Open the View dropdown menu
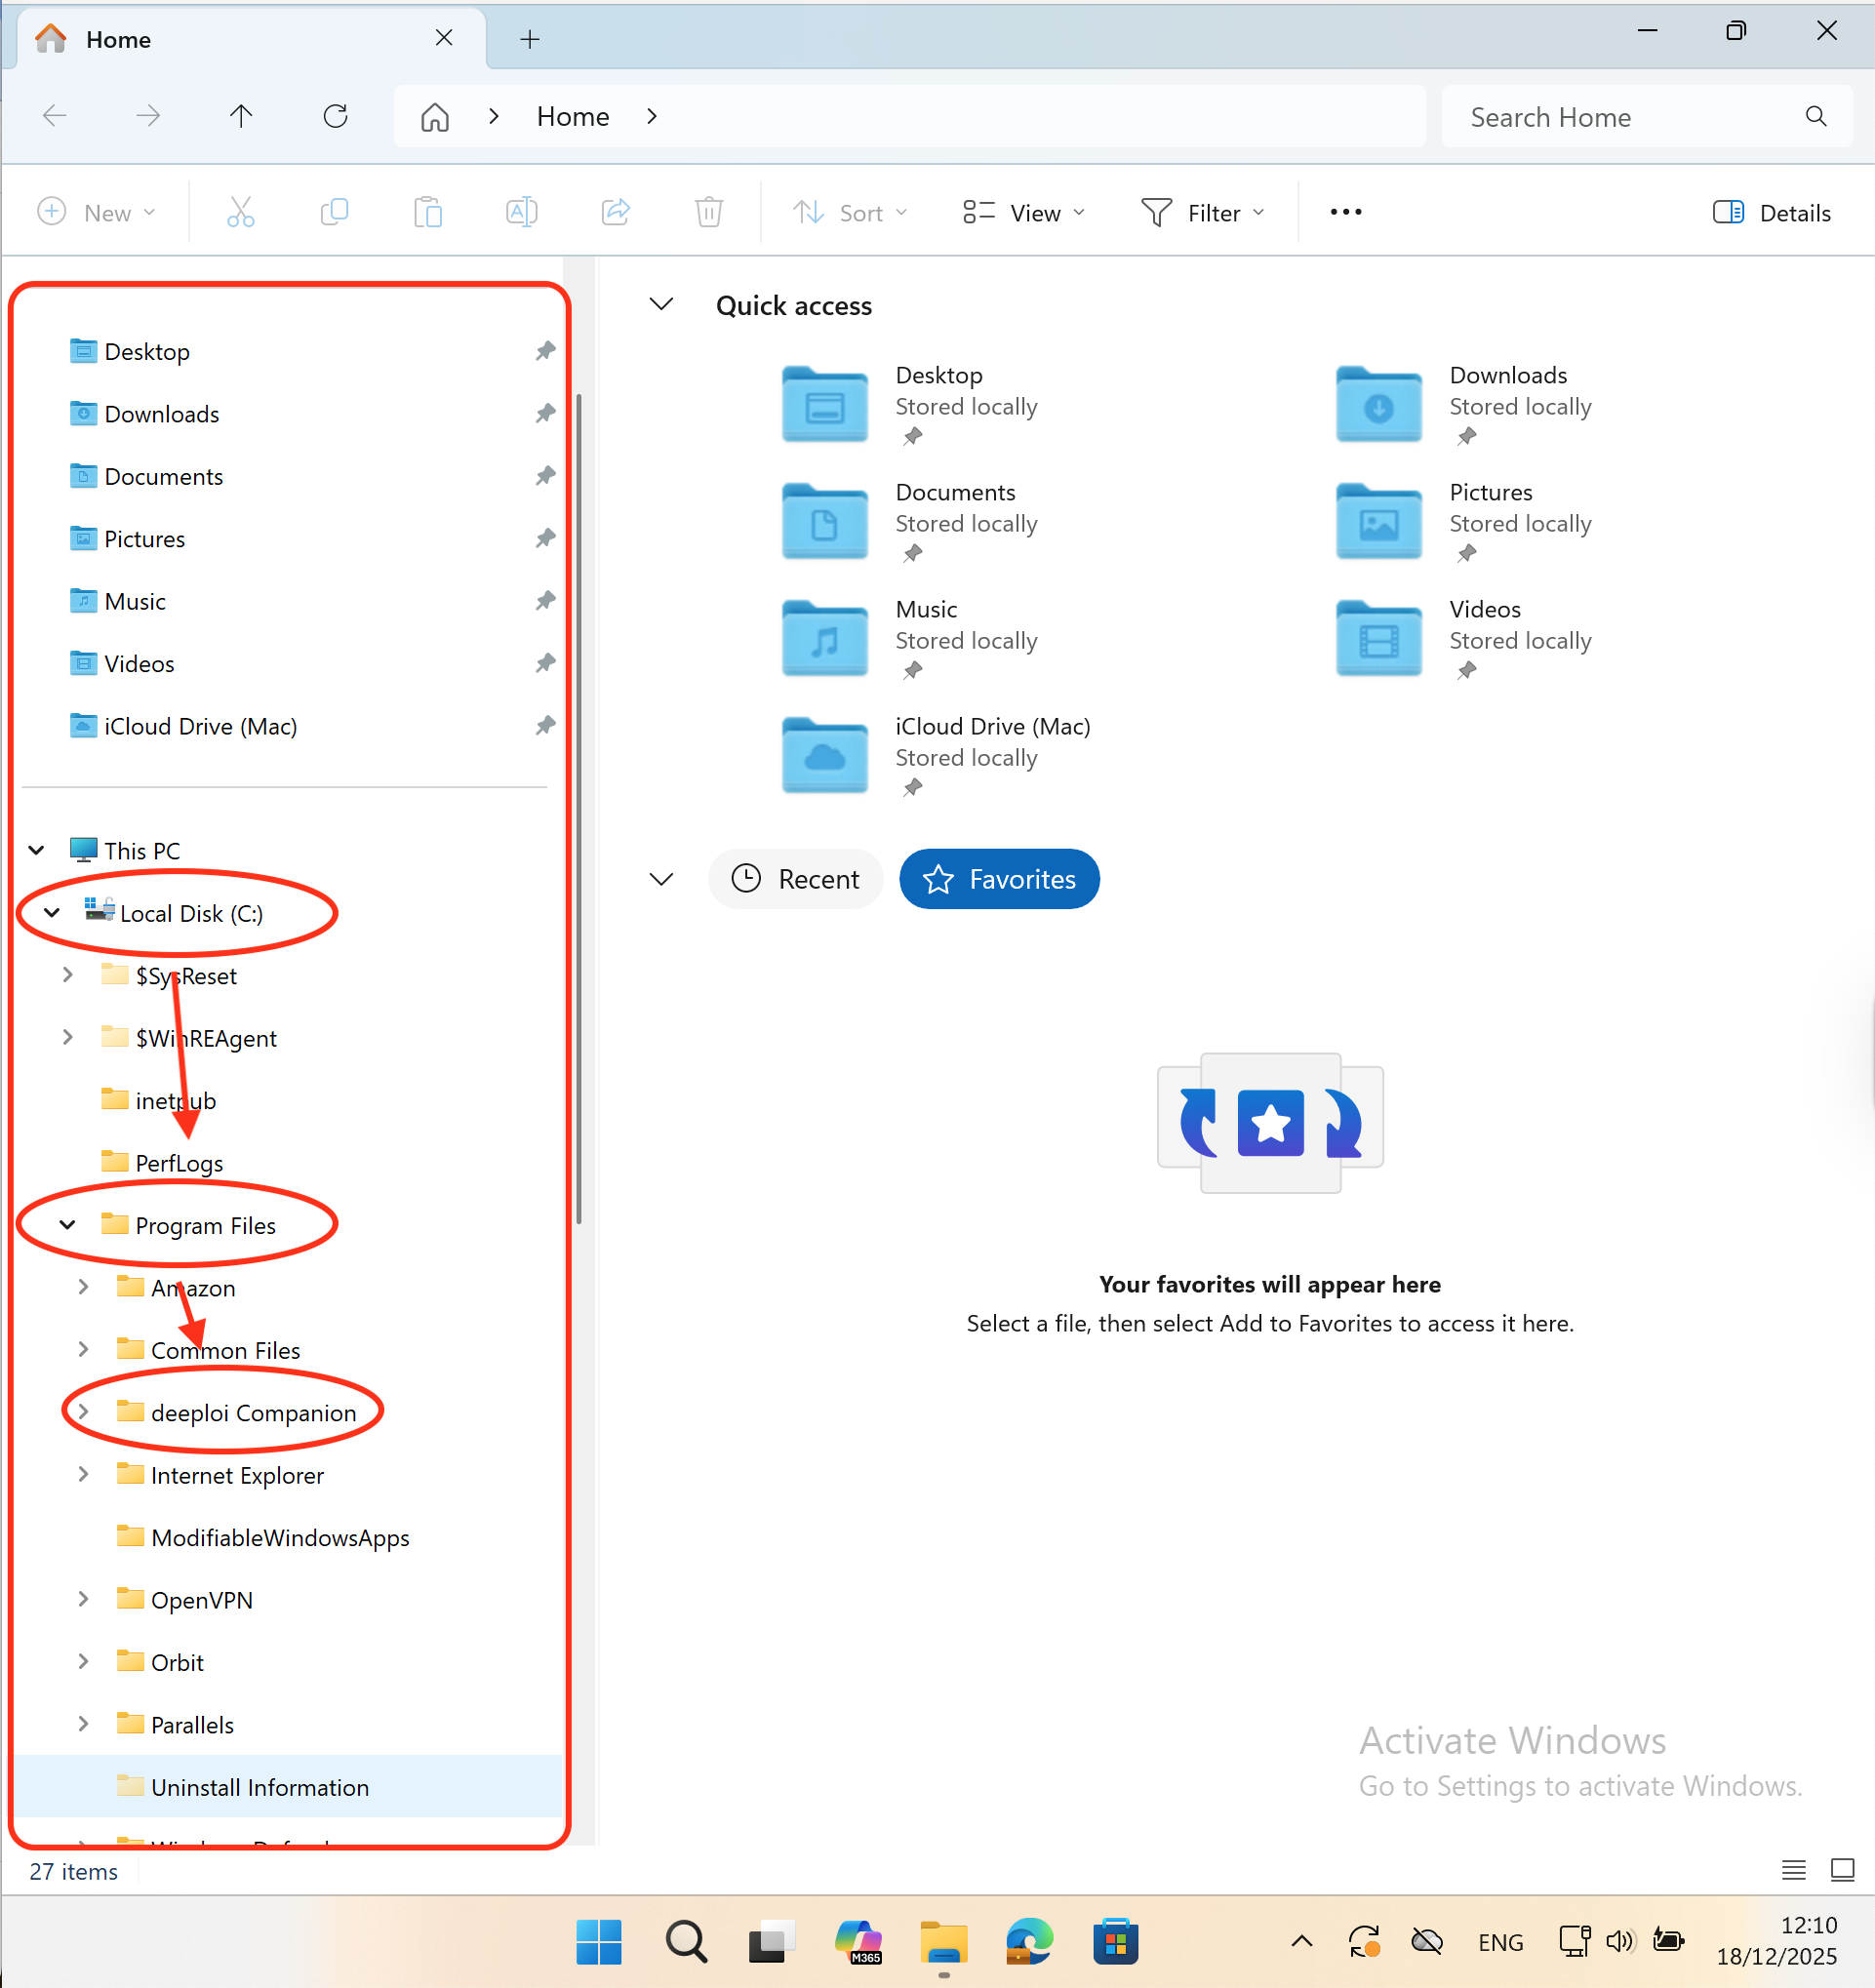The height and width of the screenshot is (1988, 1875). (1024, 213)
